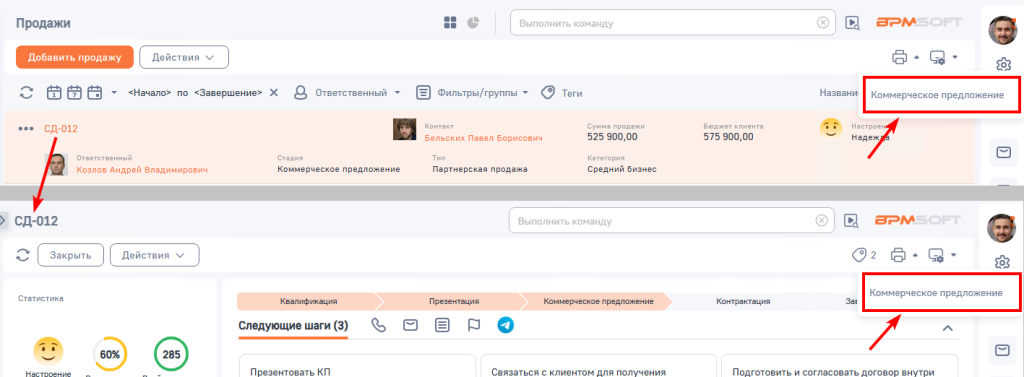Open the Фильтры/группы dropdown
The width and height of the screenshot is (1024, 377).
click(472, 93)
